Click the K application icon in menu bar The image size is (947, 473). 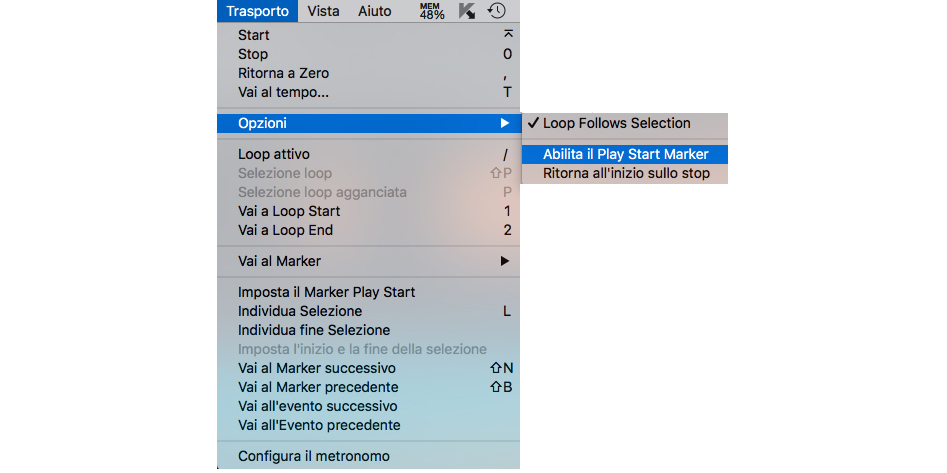pos(466,11)
